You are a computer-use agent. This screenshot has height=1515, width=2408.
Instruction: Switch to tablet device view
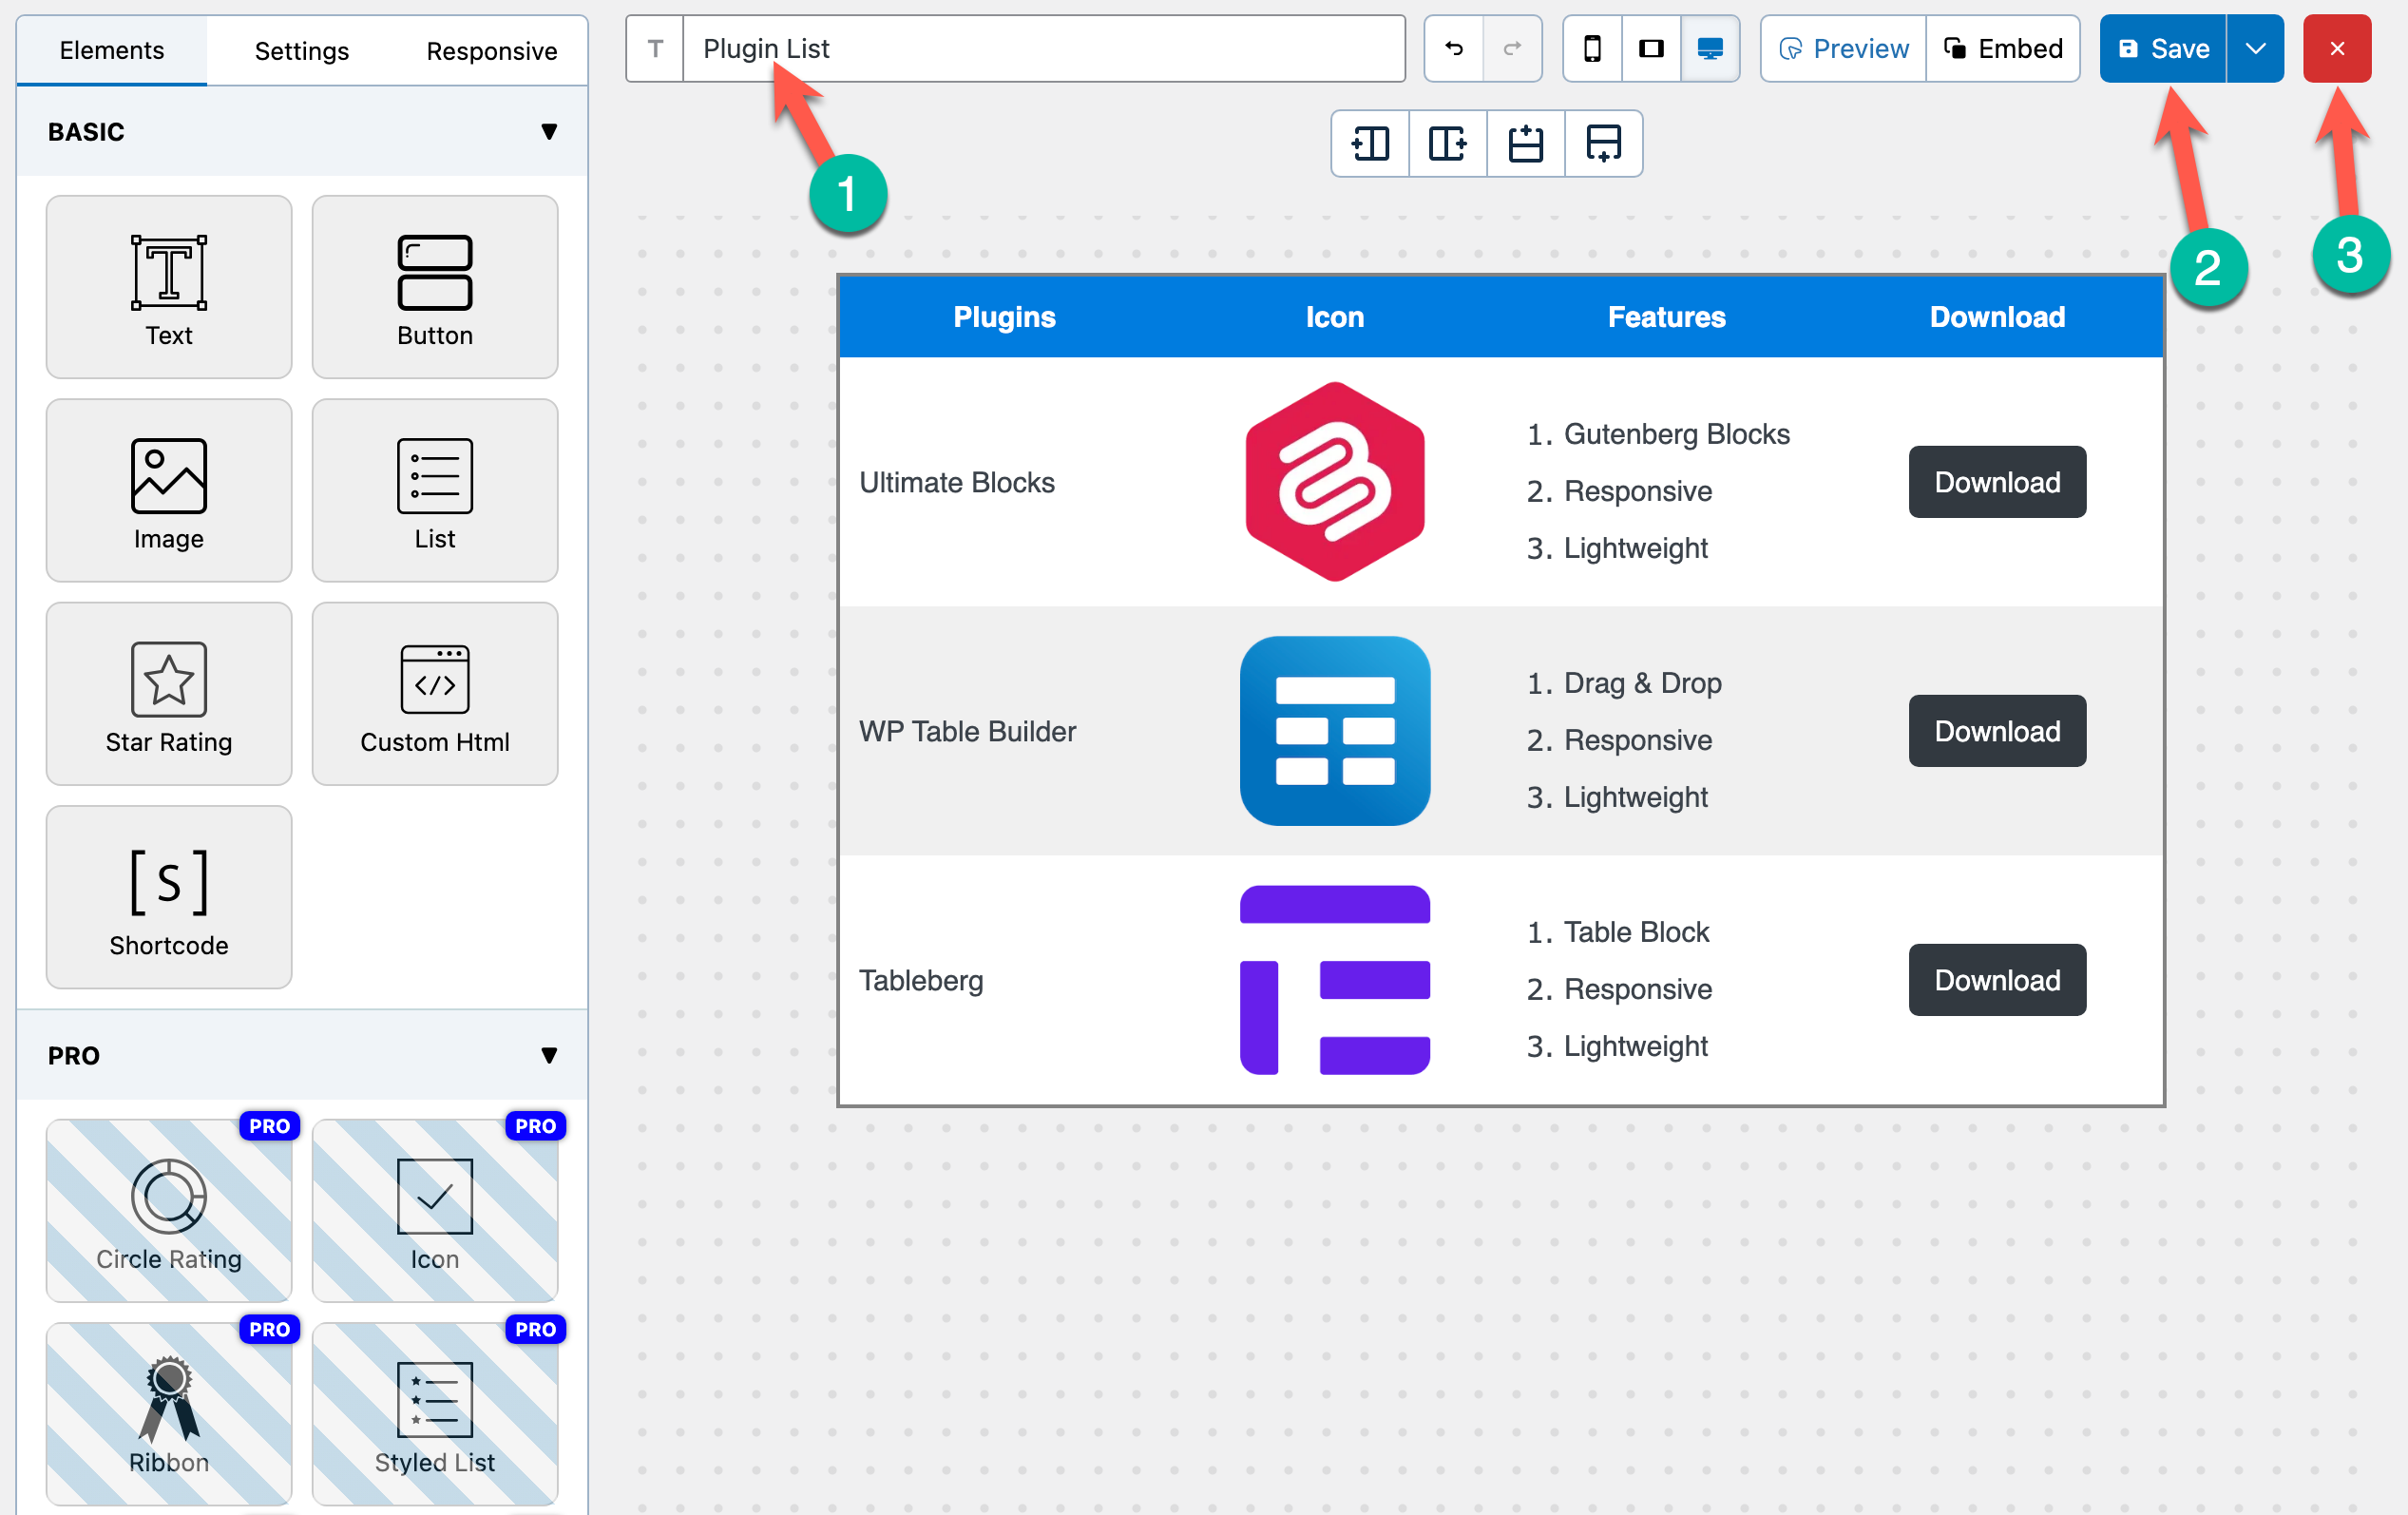coord(1651,48)
